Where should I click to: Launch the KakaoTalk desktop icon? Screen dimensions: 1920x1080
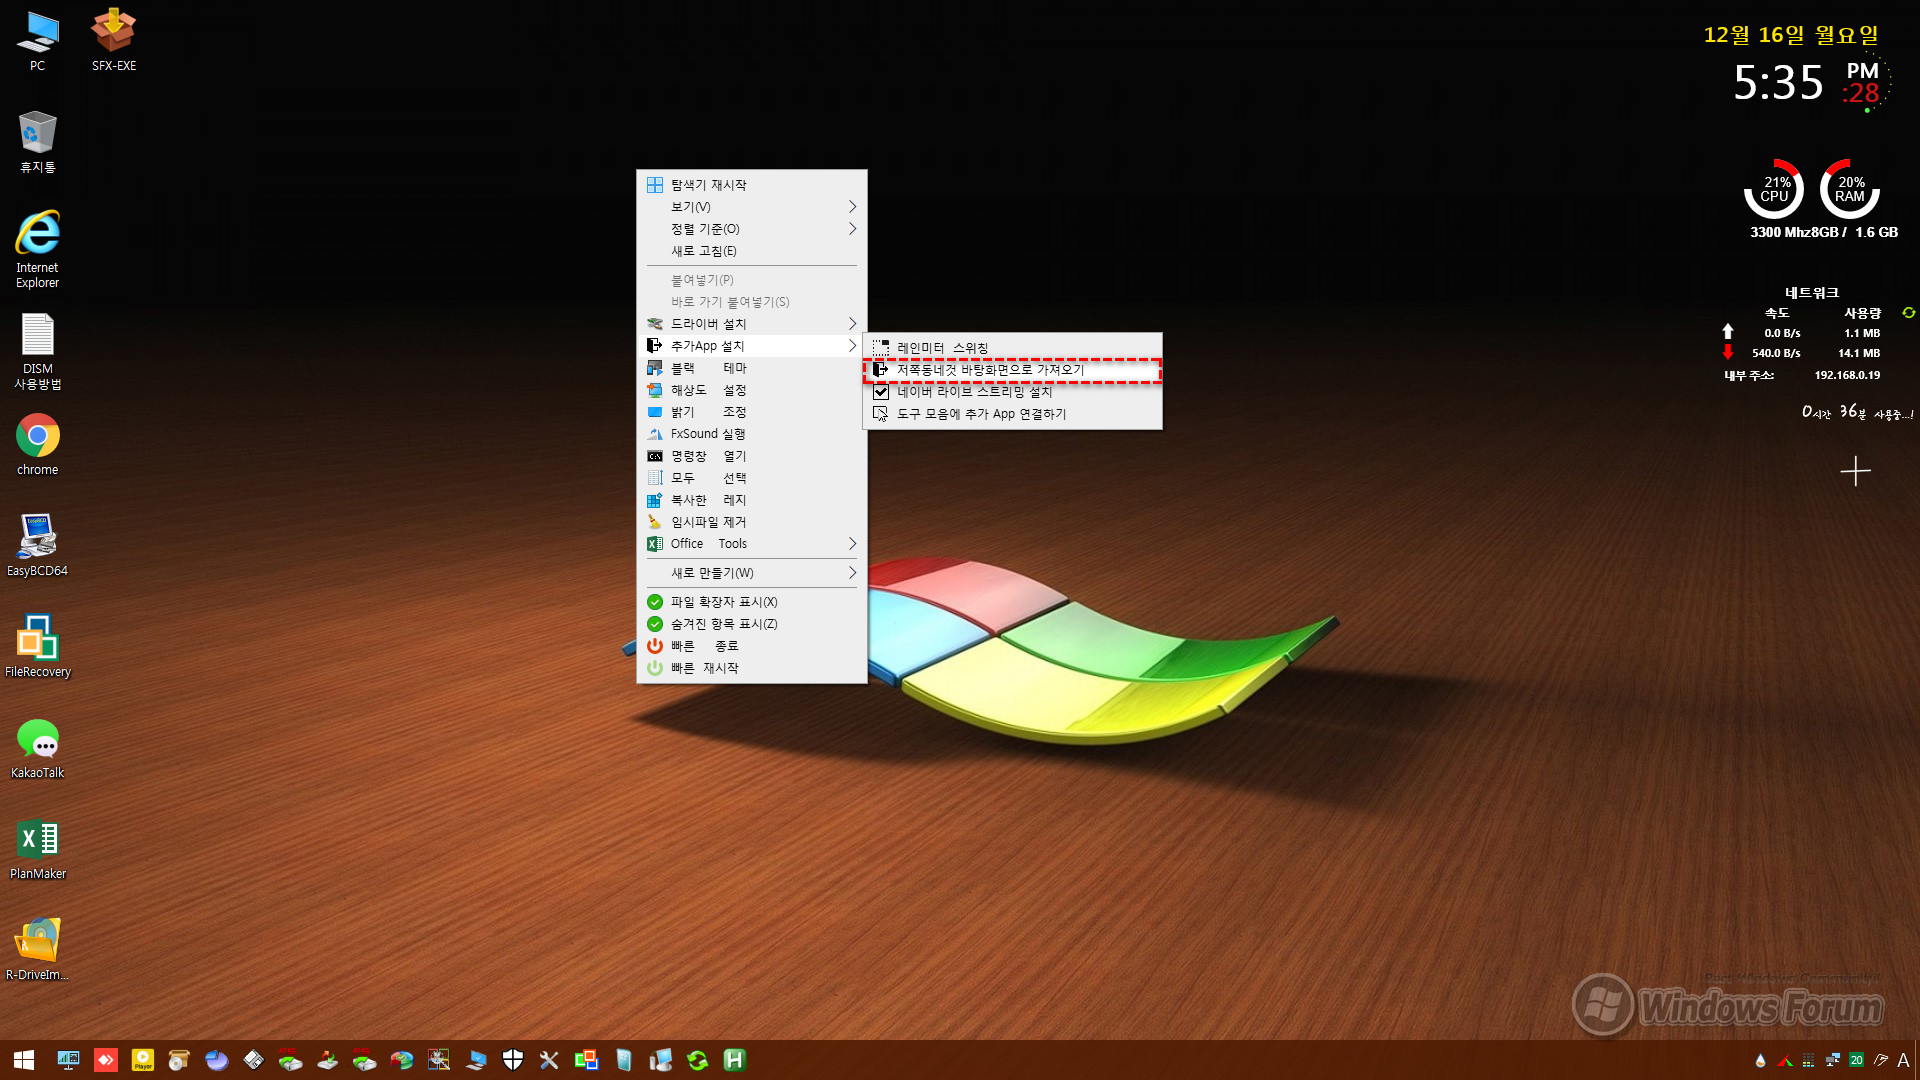(x=37, y=748)
